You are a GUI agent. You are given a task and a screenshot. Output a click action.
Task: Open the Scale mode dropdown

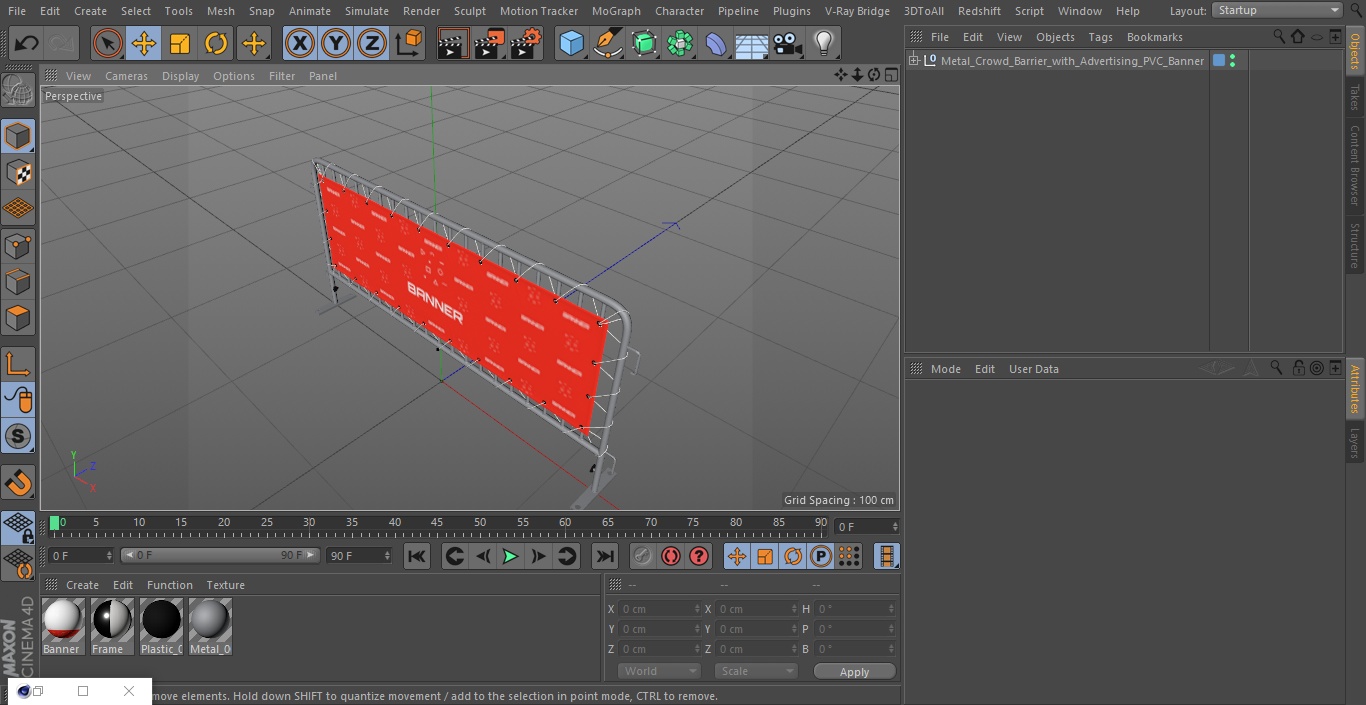pos(756,671)
